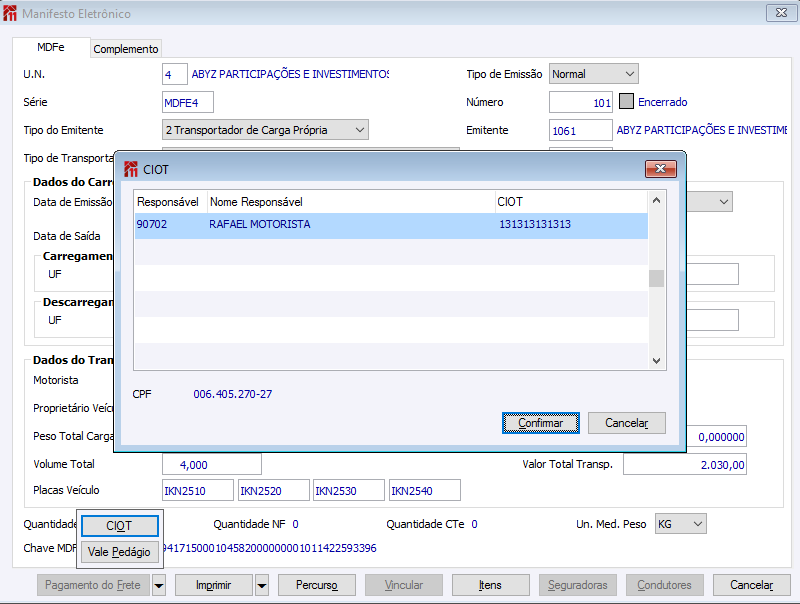Screen dimensions: 800x604
Task: Click the Emitente name ABYZ PARTICIPAÇÕES text
Action: pos(702,130)
